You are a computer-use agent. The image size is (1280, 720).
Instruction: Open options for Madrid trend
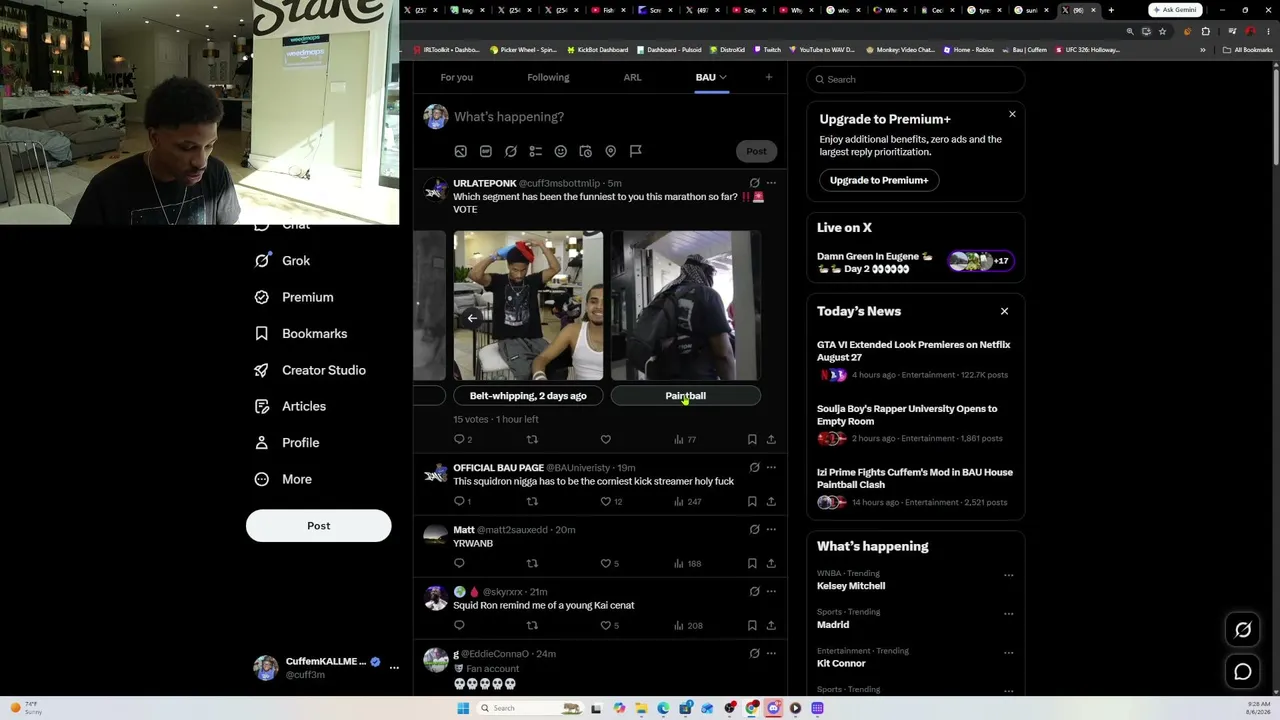[1008, 613]
